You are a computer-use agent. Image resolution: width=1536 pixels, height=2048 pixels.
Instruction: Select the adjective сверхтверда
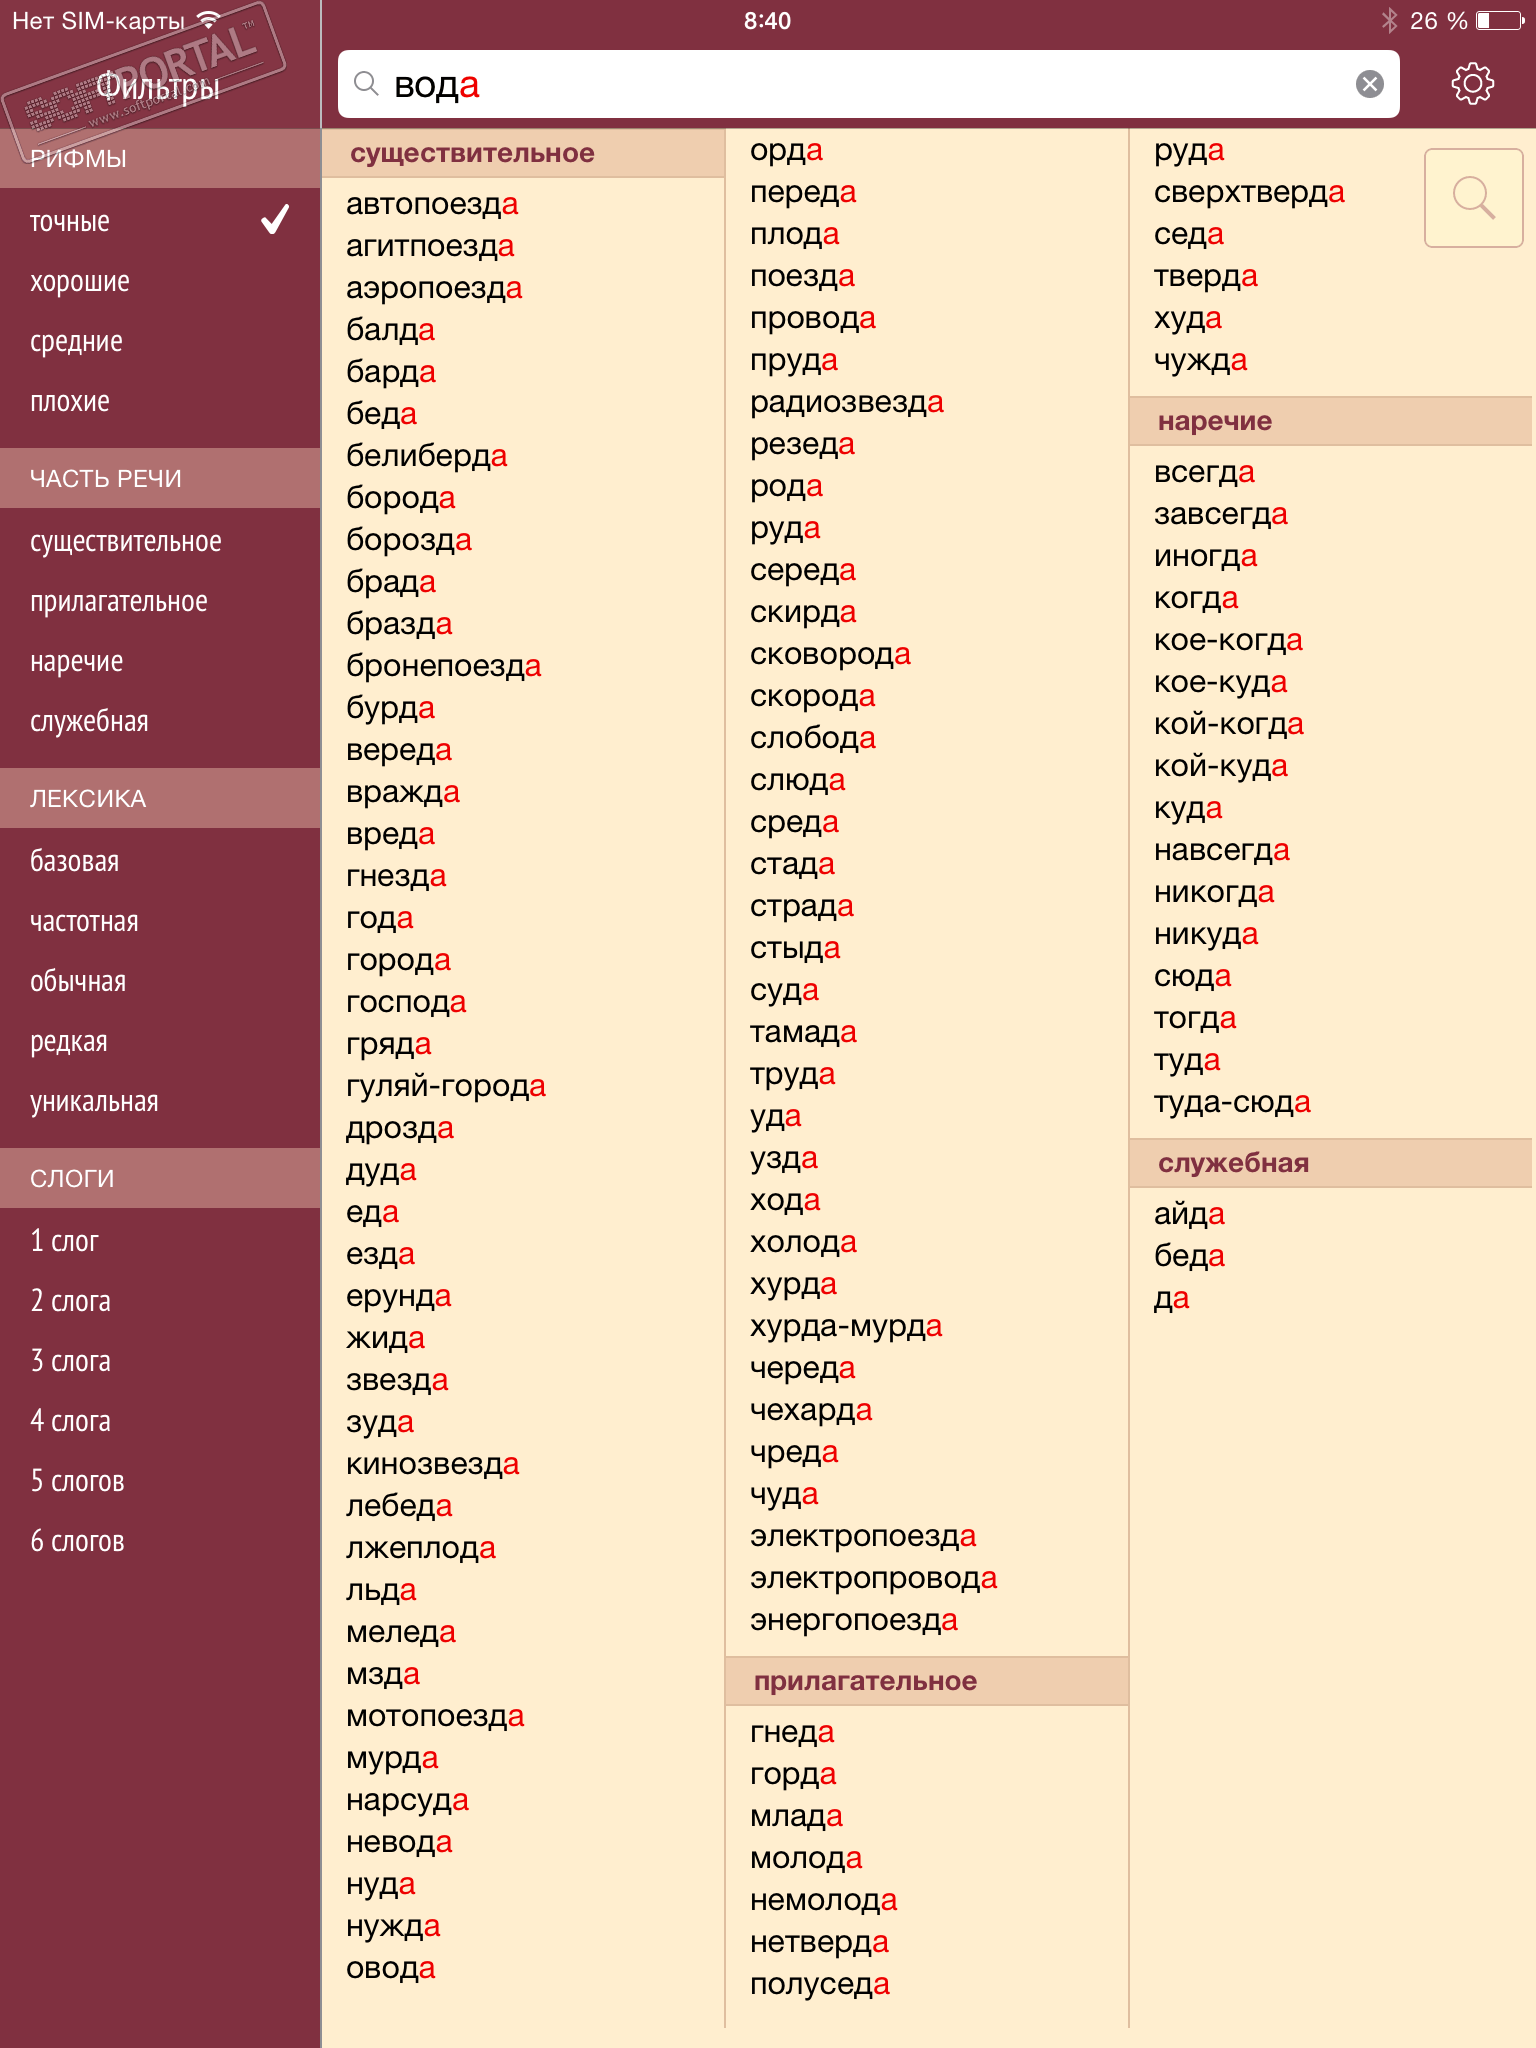point(1249,192)
